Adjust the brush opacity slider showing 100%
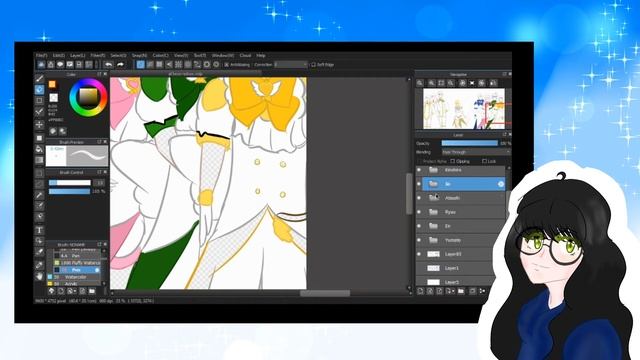 click(x=70, y=191)
